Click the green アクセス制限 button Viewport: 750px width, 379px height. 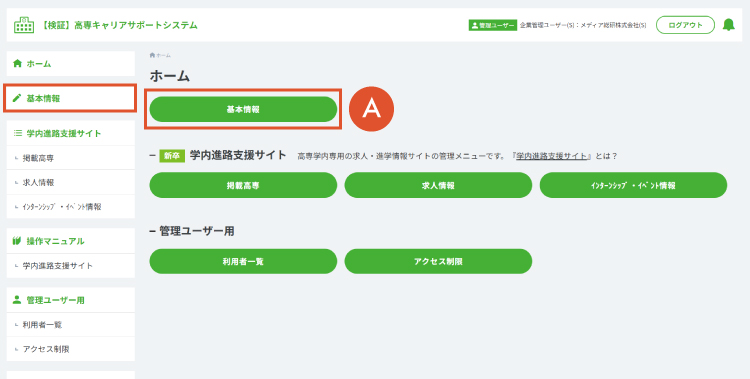pos(438,261)
